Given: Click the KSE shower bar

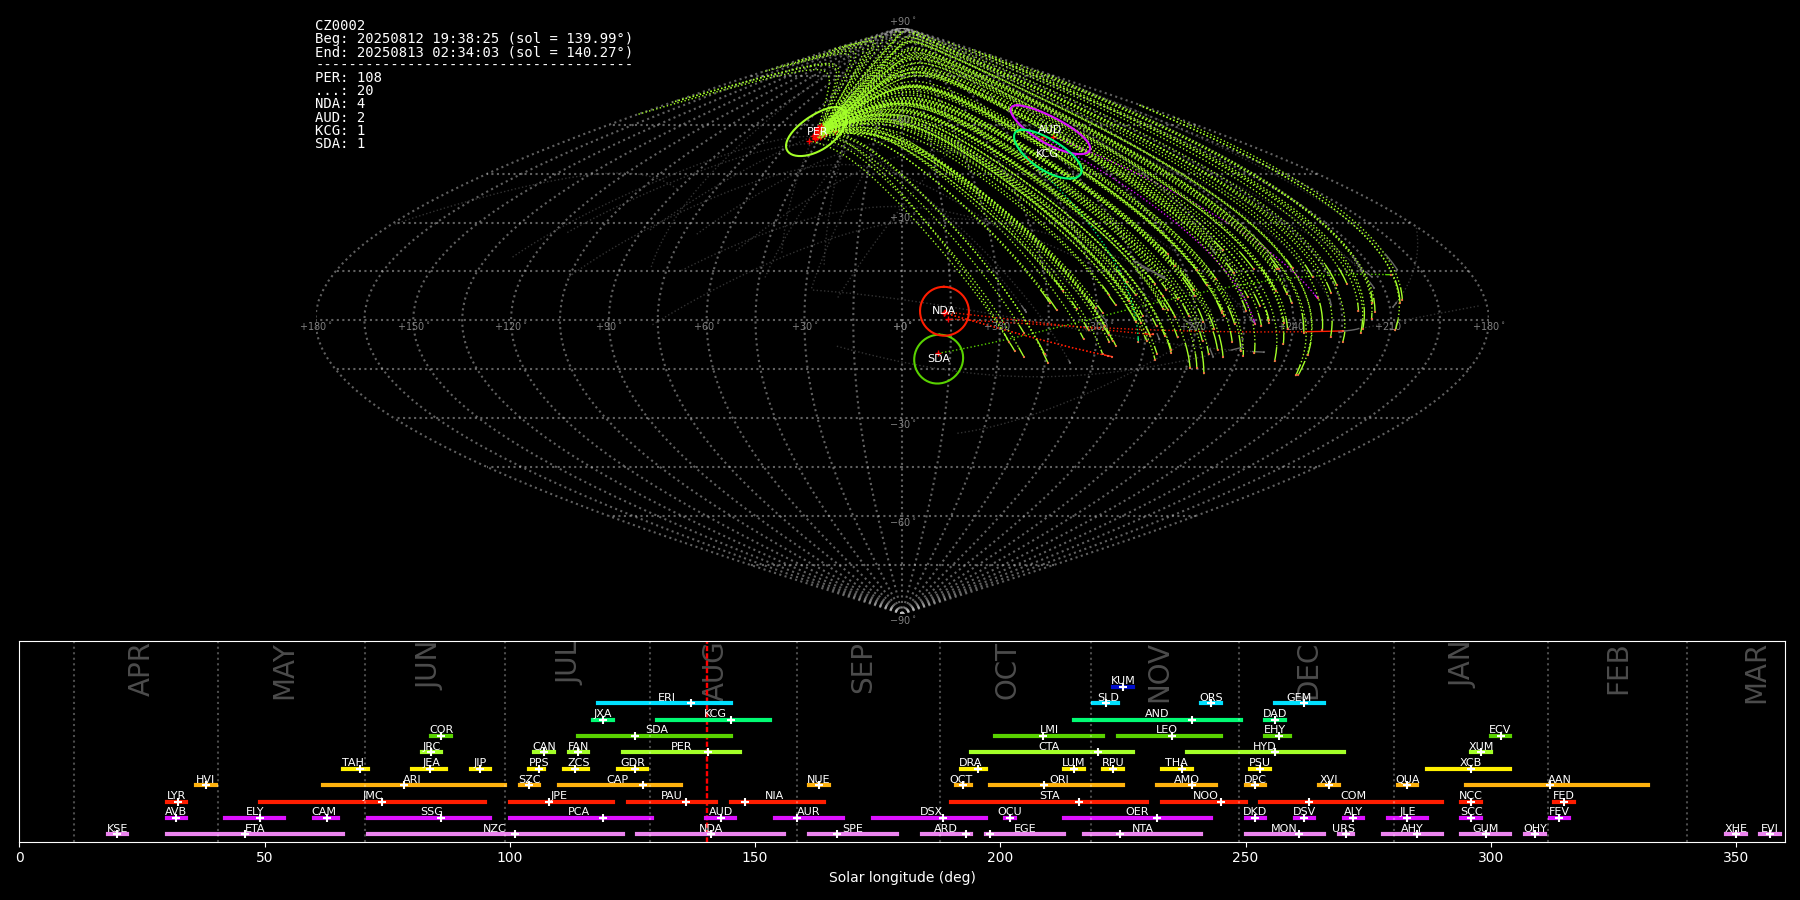Looking at the screenshot, I should coord(117,834).
